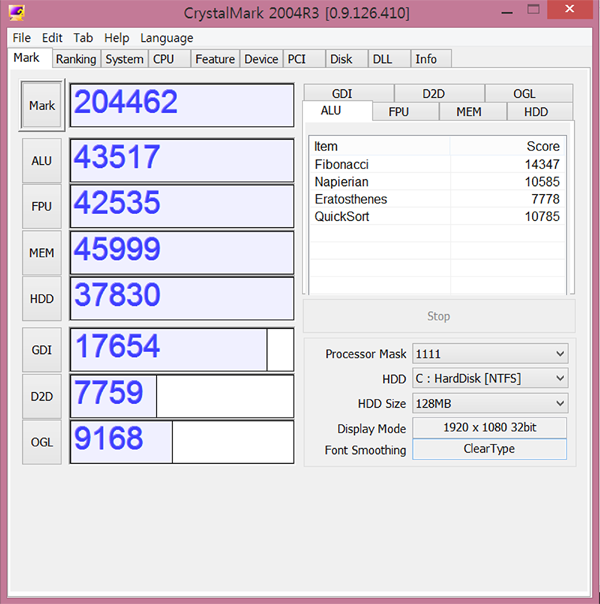Viewport: 600px width, 604px height.
Task: Switch to the CPU tab
Action: point(169,59)
